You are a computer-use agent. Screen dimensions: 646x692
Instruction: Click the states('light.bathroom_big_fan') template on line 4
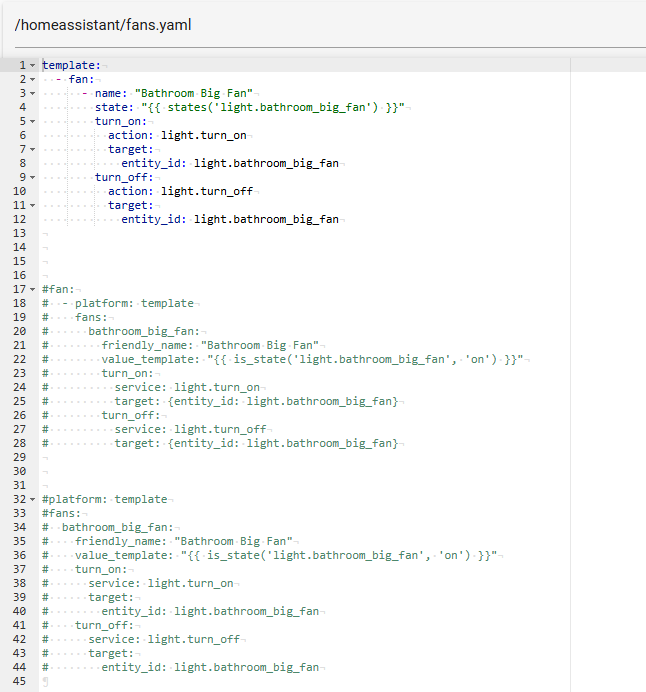click(273, 107)
